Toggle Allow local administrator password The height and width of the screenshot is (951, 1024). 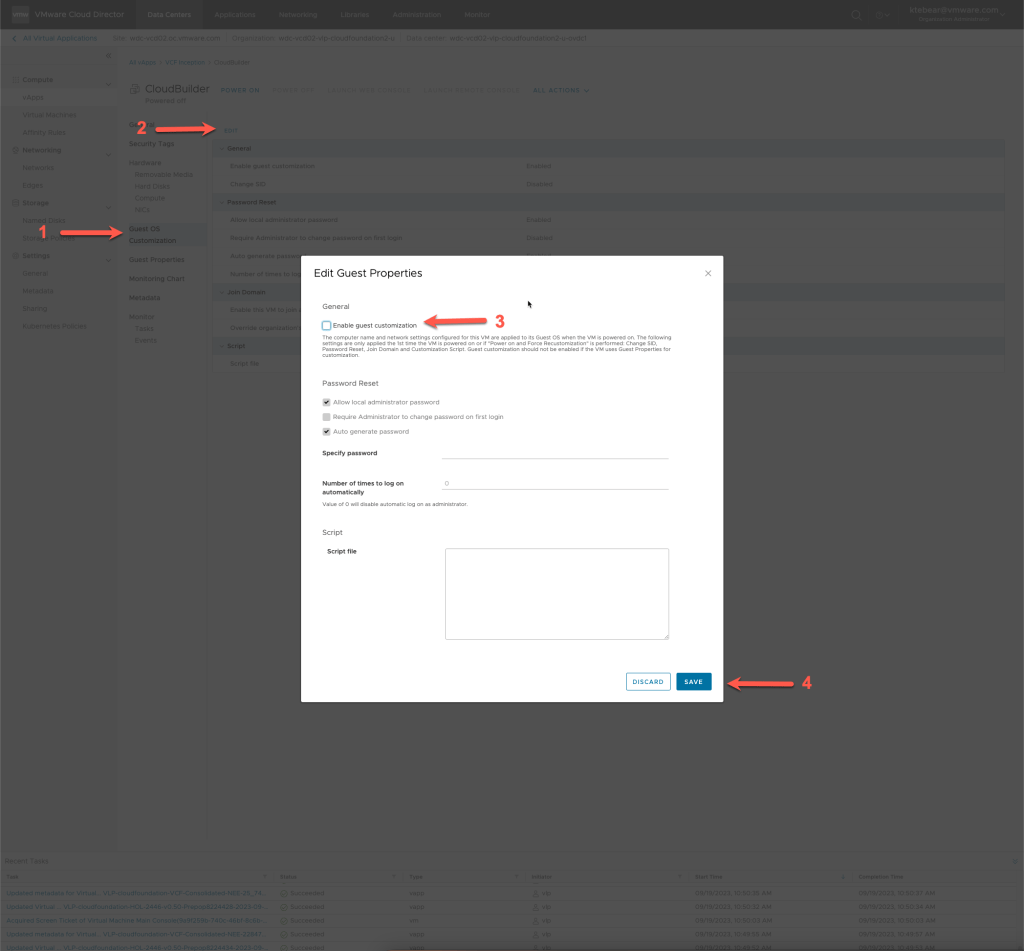point(327,402)
